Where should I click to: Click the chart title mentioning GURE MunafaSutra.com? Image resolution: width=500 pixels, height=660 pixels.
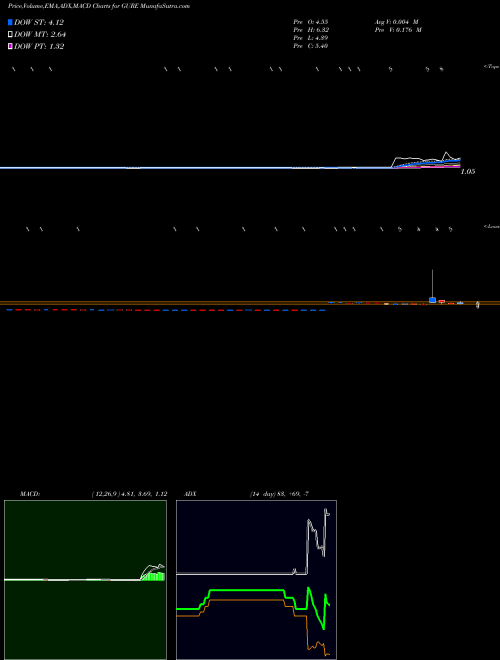pyautogui.click(x=99, y=6)
